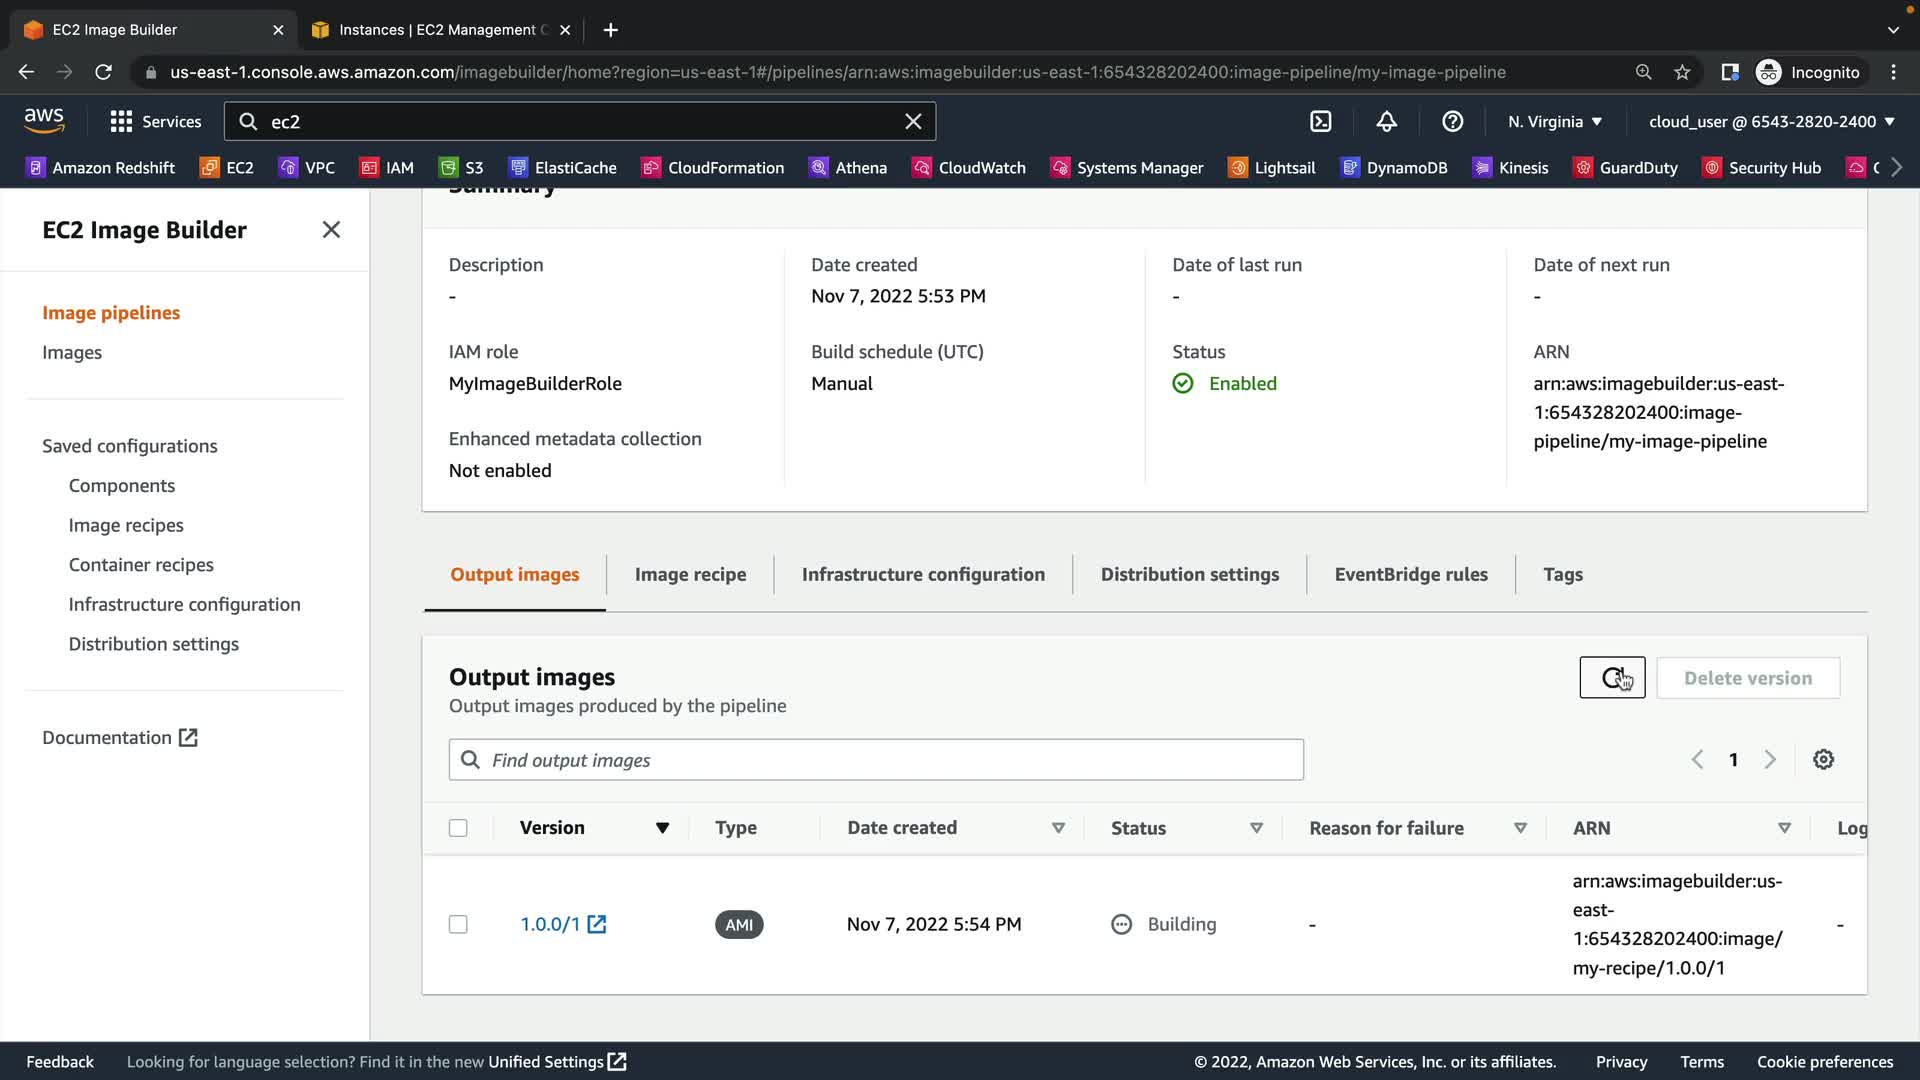Open the Services grid menu

click(x=155, y=122)
